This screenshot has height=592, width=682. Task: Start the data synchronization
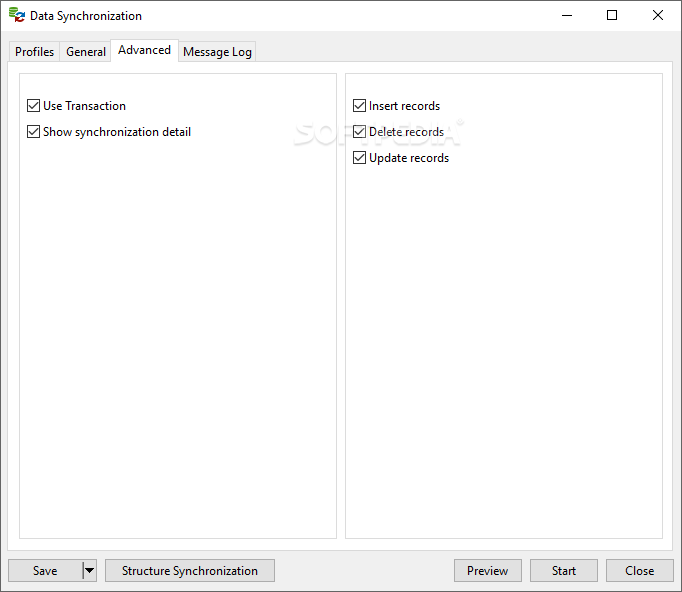click(x=564, y=571)
